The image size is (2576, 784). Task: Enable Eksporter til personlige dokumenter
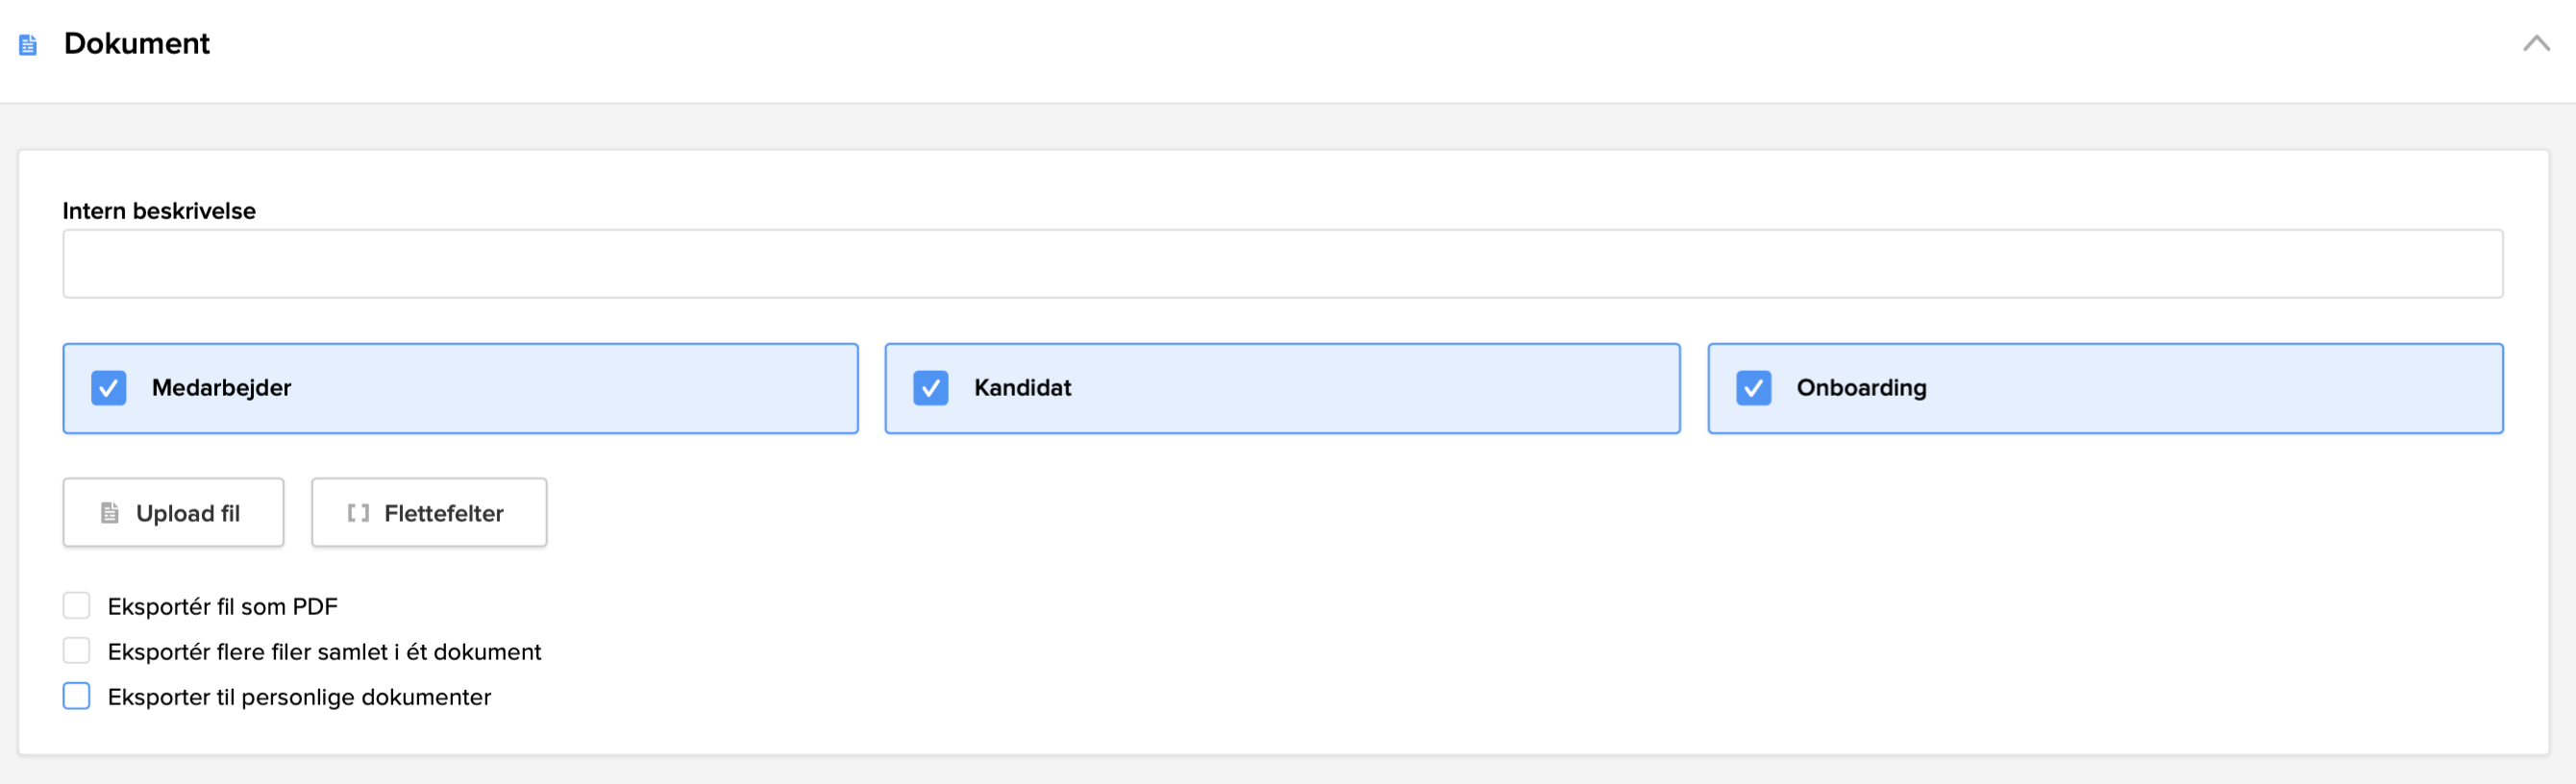pyautogui.click(x=77, y=696)
